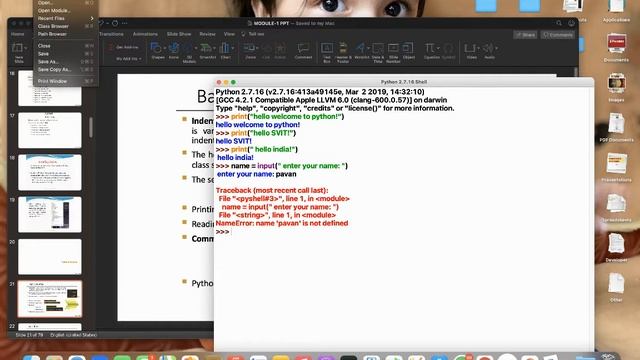Click the slide panel scrollbar thumb
640x360 pixels.
pyautogui.click(x=91, y=127)
